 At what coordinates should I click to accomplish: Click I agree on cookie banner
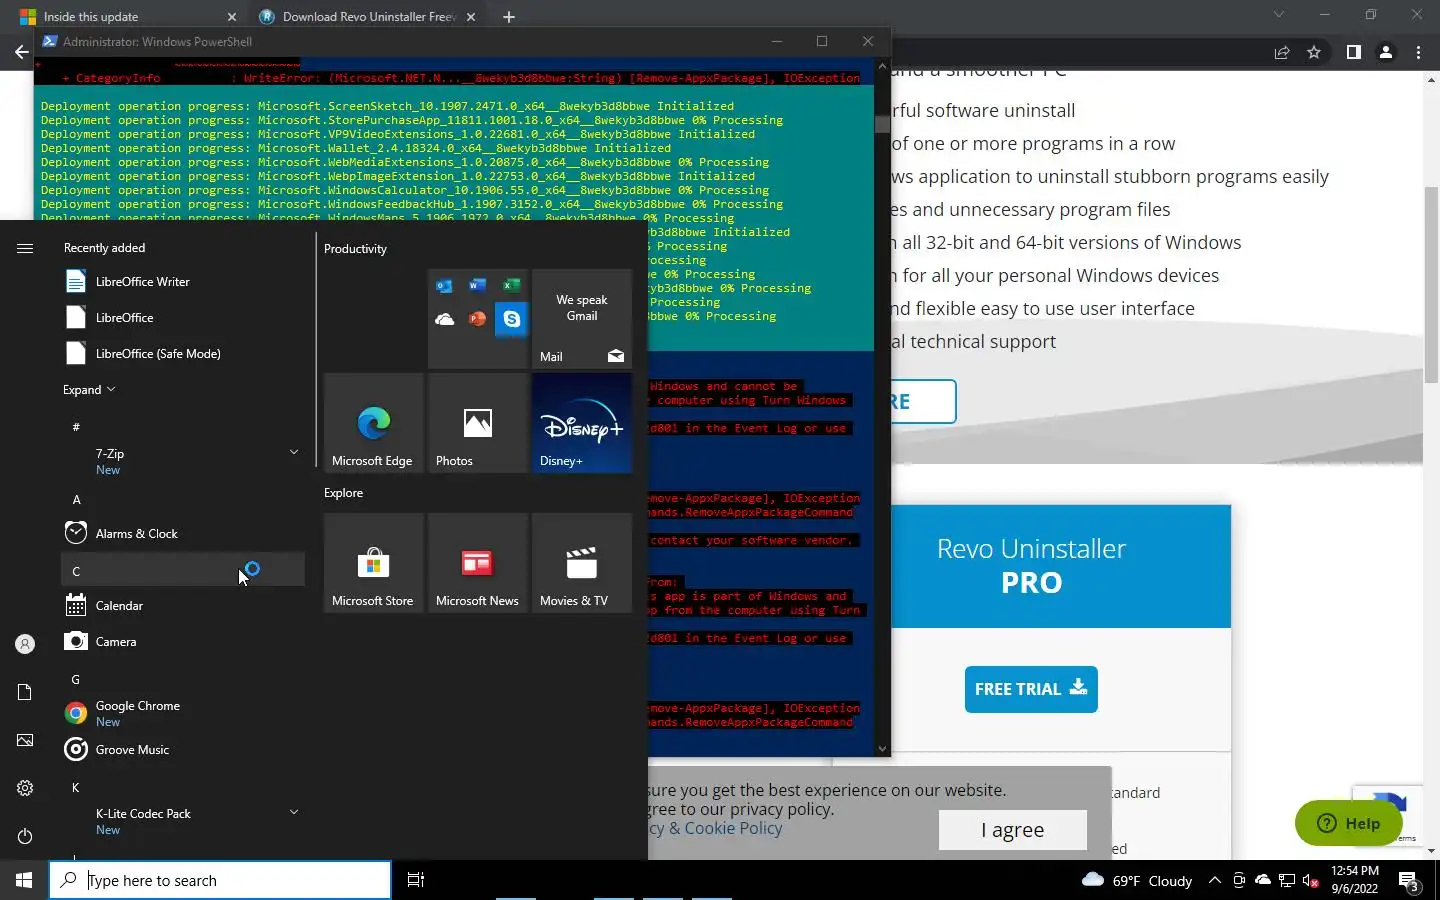click(x=1012, y=830)
